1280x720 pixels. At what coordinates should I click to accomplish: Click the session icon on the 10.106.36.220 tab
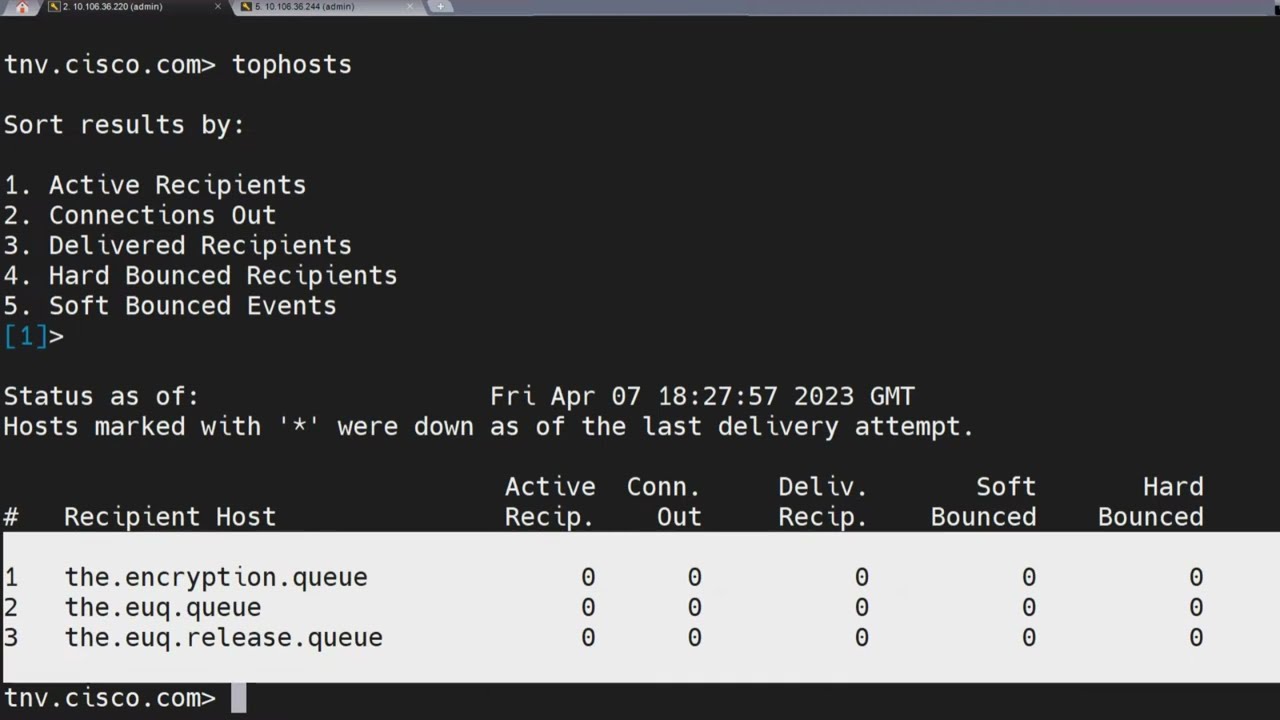click(54, 7)
